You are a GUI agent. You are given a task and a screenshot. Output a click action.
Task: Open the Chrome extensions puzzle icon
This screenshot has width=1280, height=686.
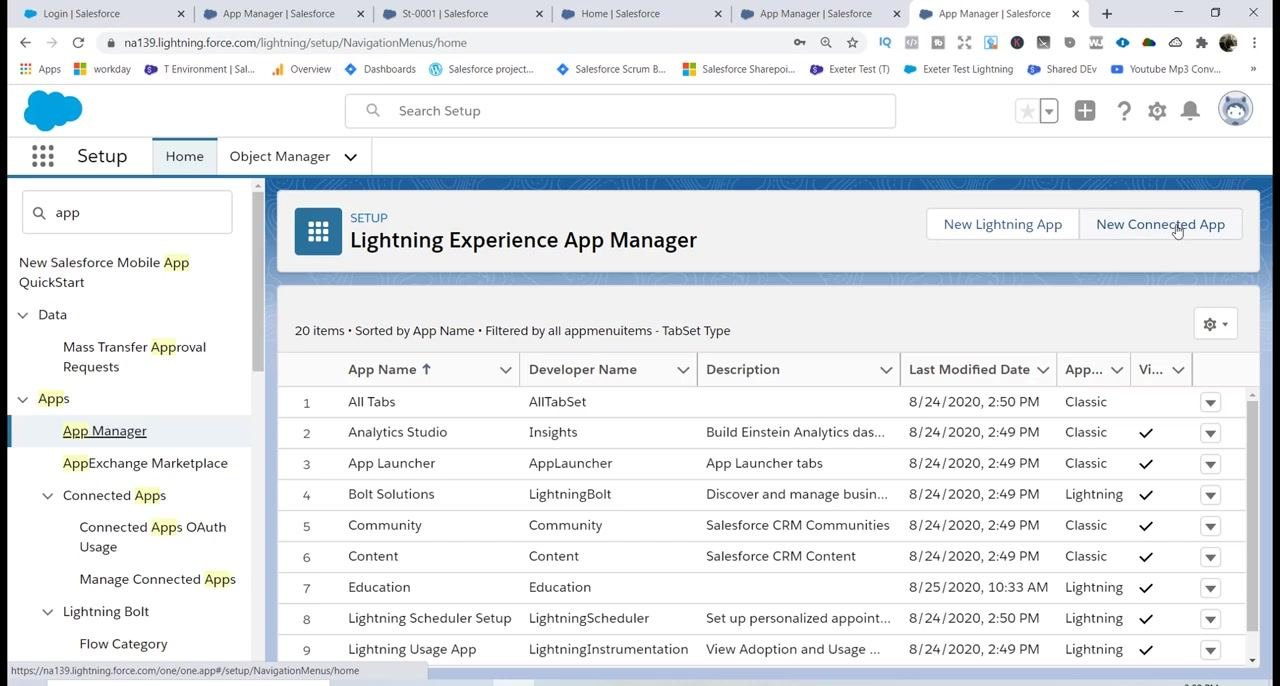click(1202, 43)
